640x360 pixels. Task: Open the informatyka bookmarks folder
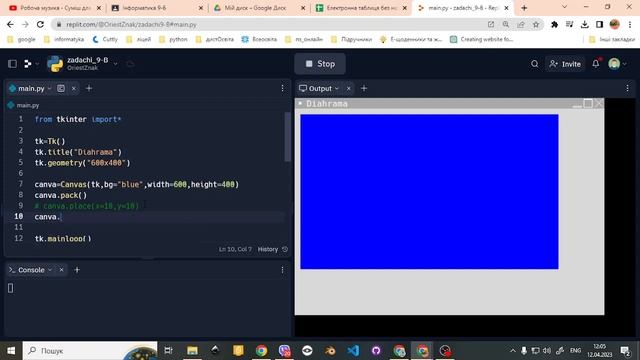click(x=64, y=39)
